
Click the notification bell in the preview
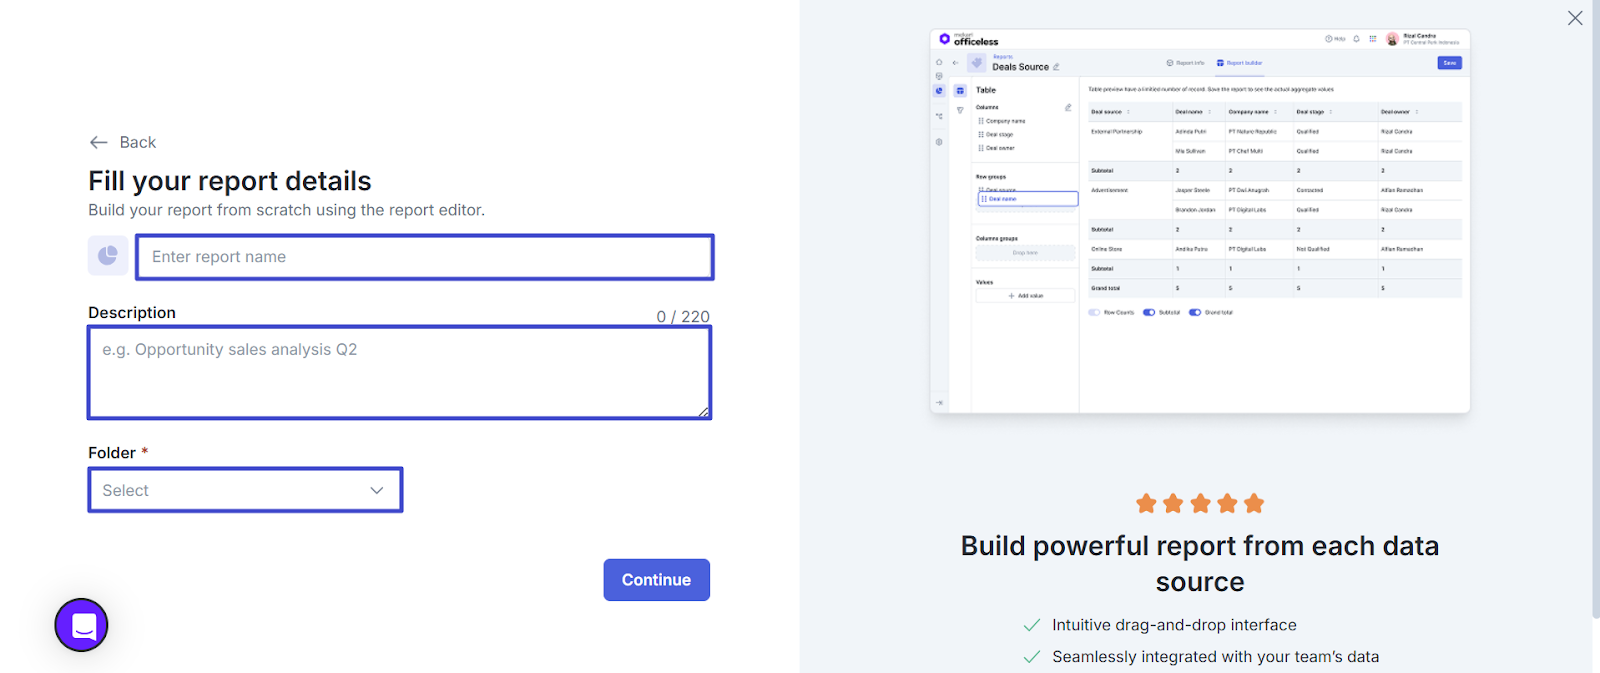point(1356,39)
